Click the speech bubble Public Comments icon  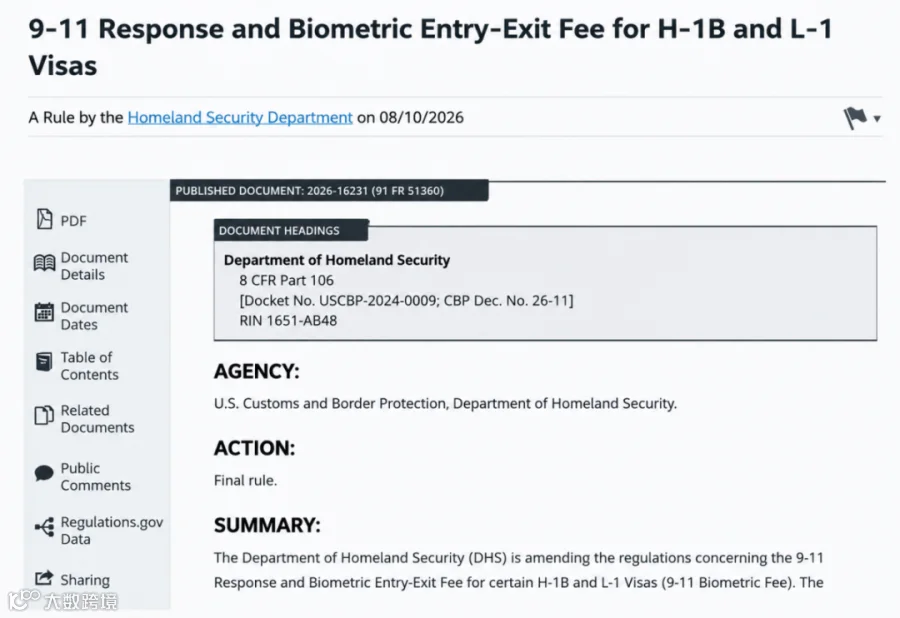[44, 473]
